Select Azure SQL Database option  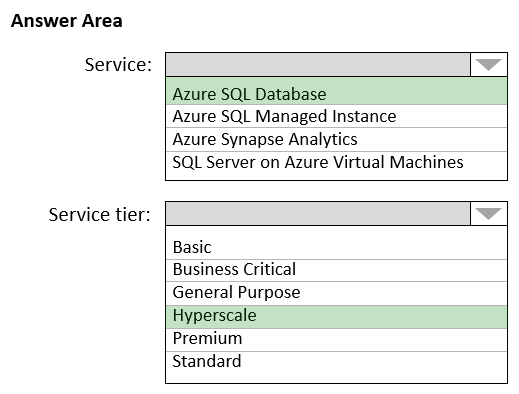click(336, 91)
